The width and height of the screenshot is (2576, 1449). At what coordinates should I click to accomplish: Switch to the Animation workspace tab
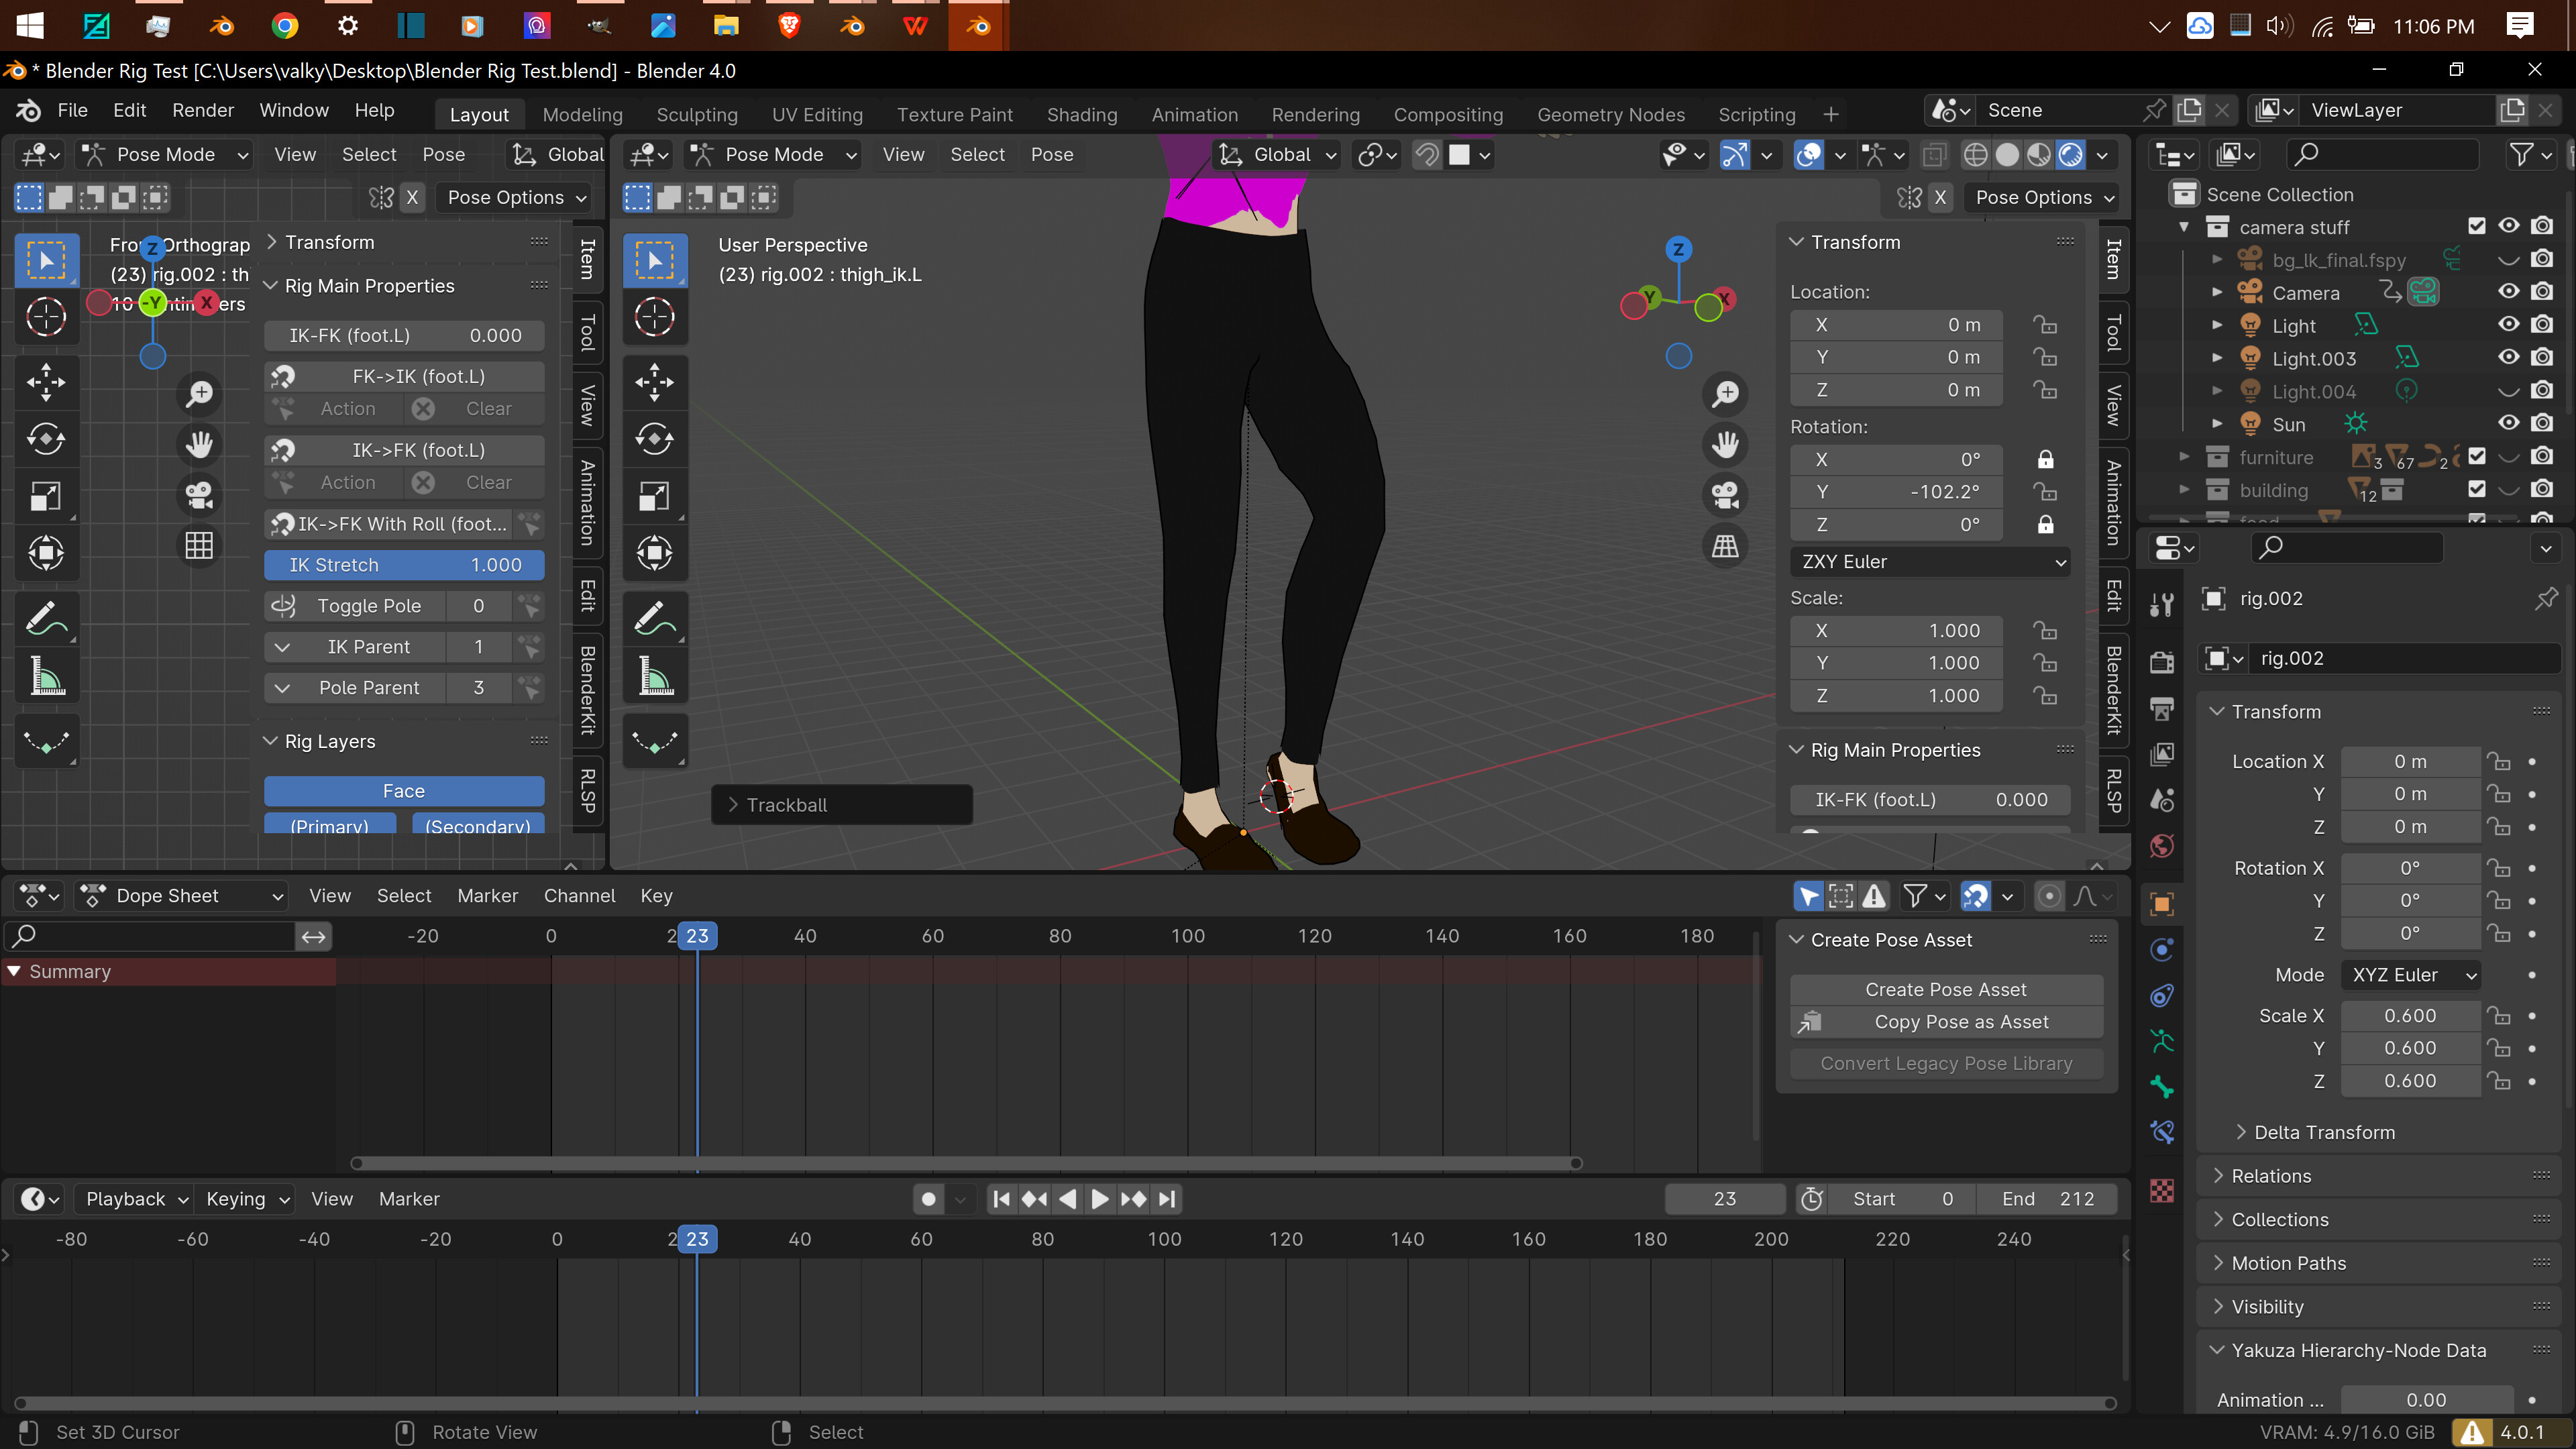click(x=1194, y=115)
